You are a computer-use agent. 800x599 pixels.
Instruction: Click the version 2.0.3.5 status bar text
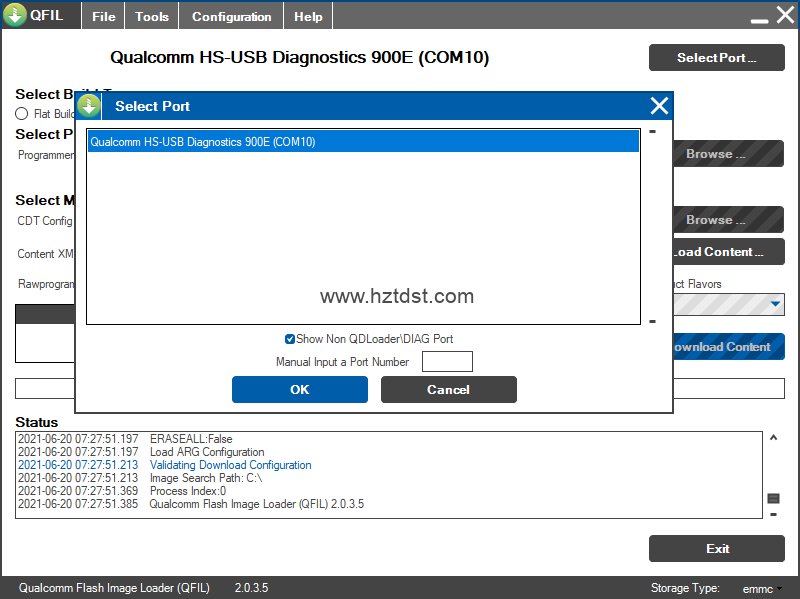251,588
